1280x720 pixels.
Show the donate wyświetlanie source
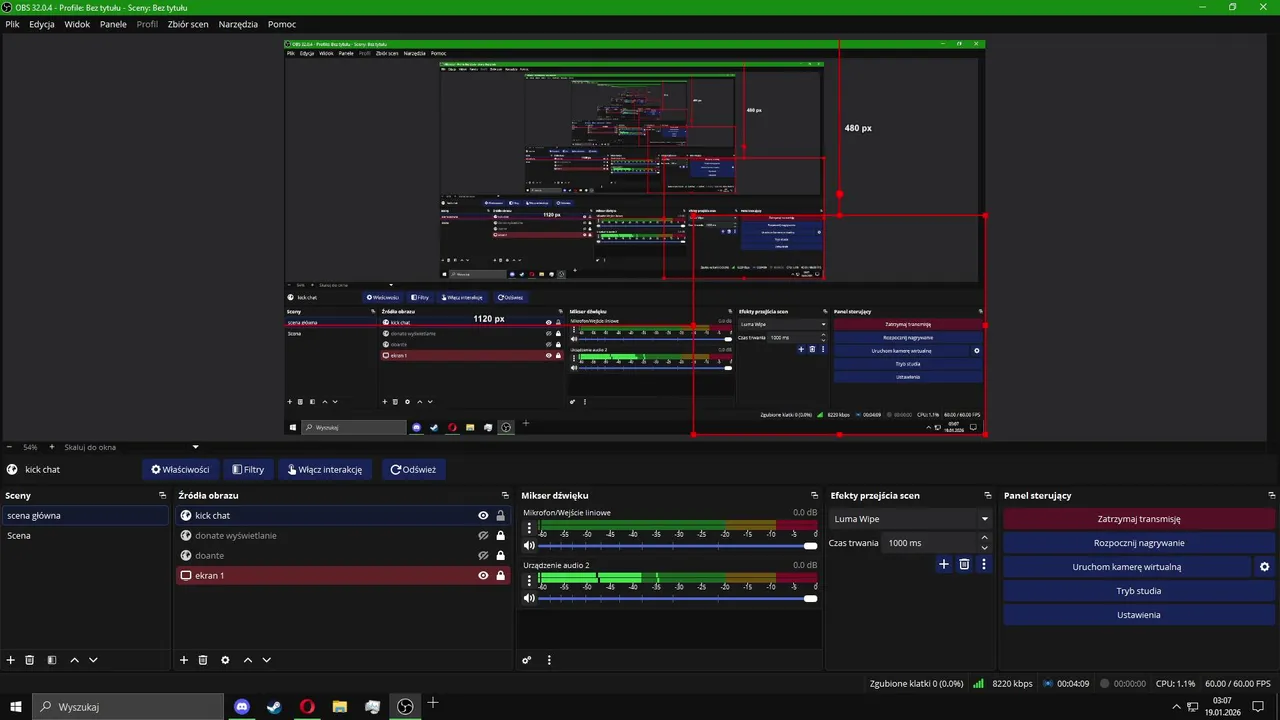pos(483,536)
